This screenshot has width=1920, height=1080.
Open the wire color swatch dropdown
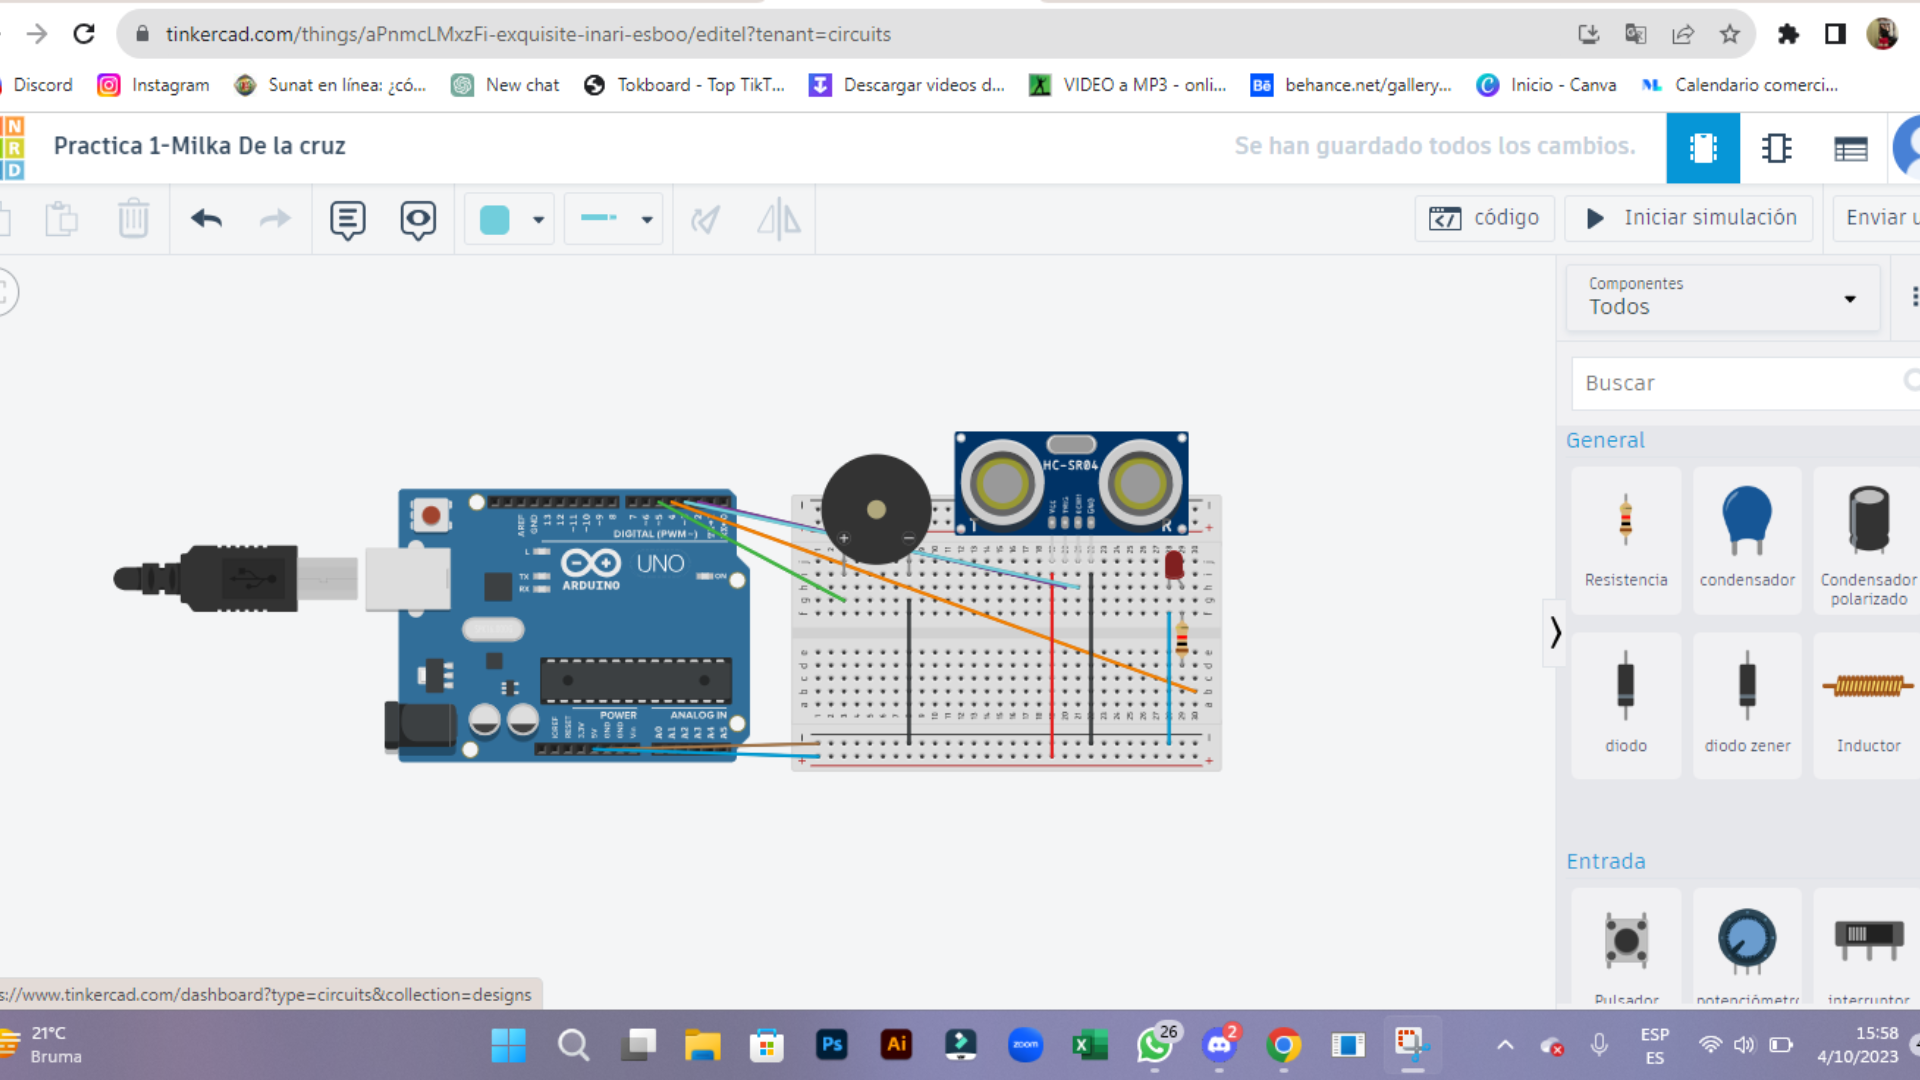point(510,219)
